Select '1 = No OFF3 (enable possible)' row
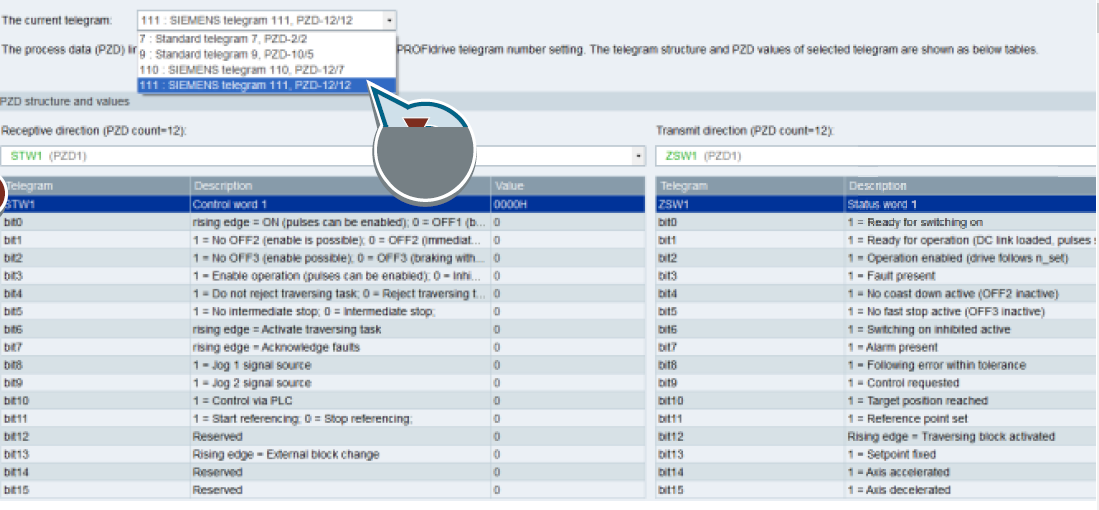The width and height of the screenshot is (1099, 510). [322, 258]
